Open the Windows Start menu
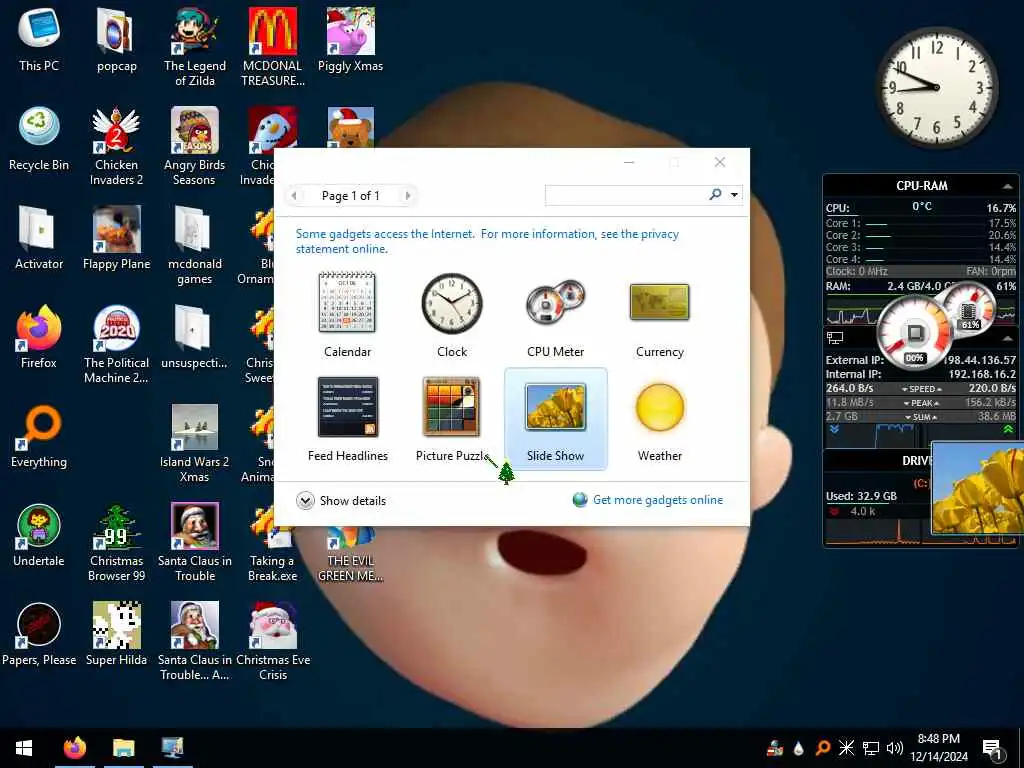Screen dimensions: 1024x768 (24, 748)
